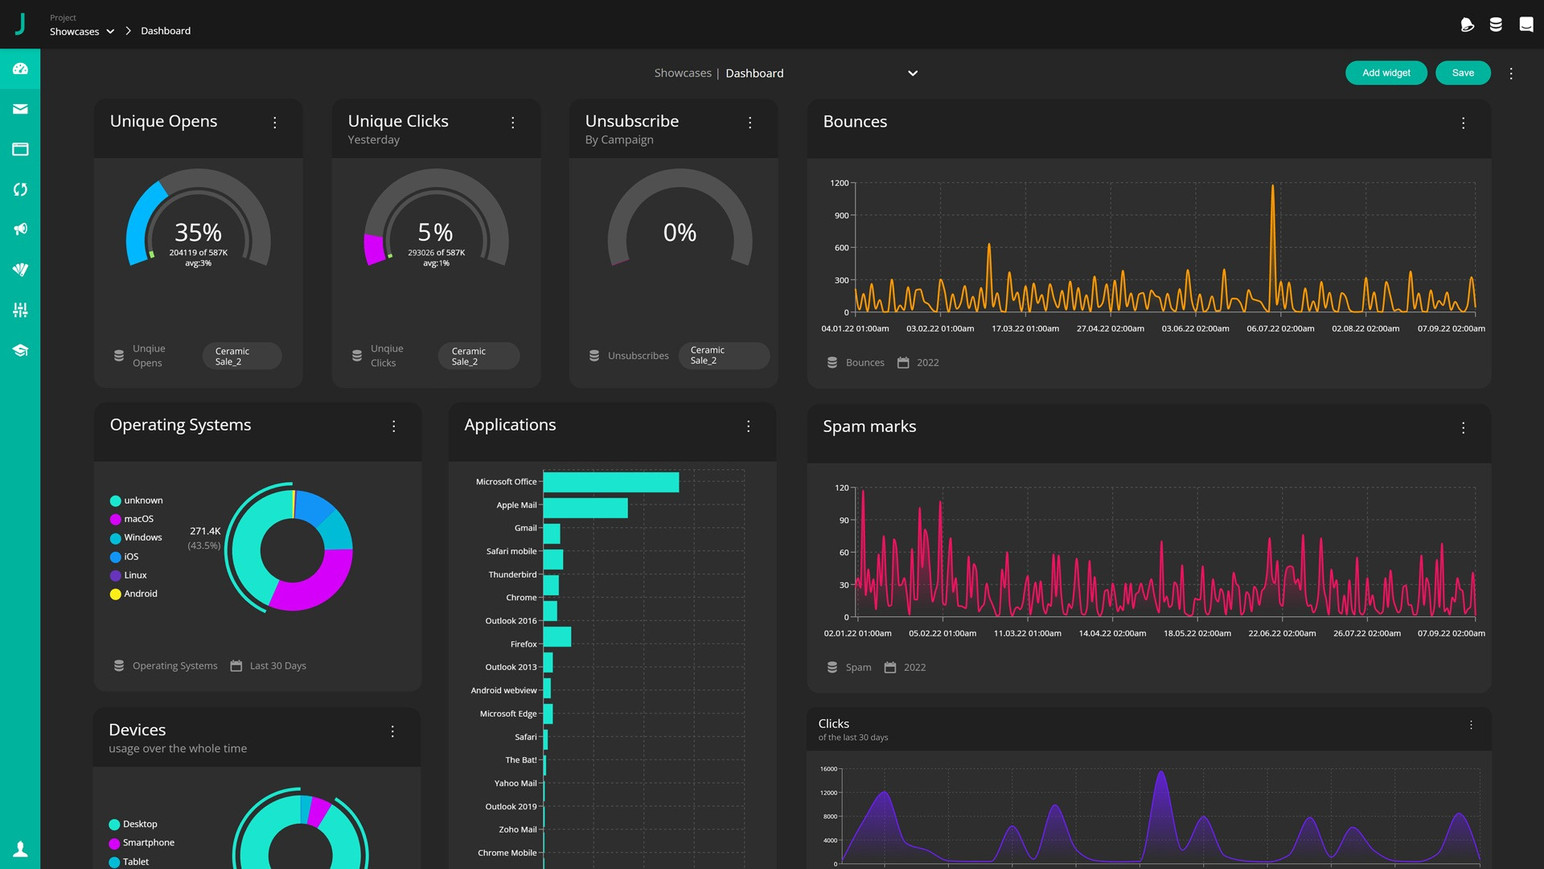Click the 271.4K value beside OS donut
The image size is (1544, 869).
(205, 531)
